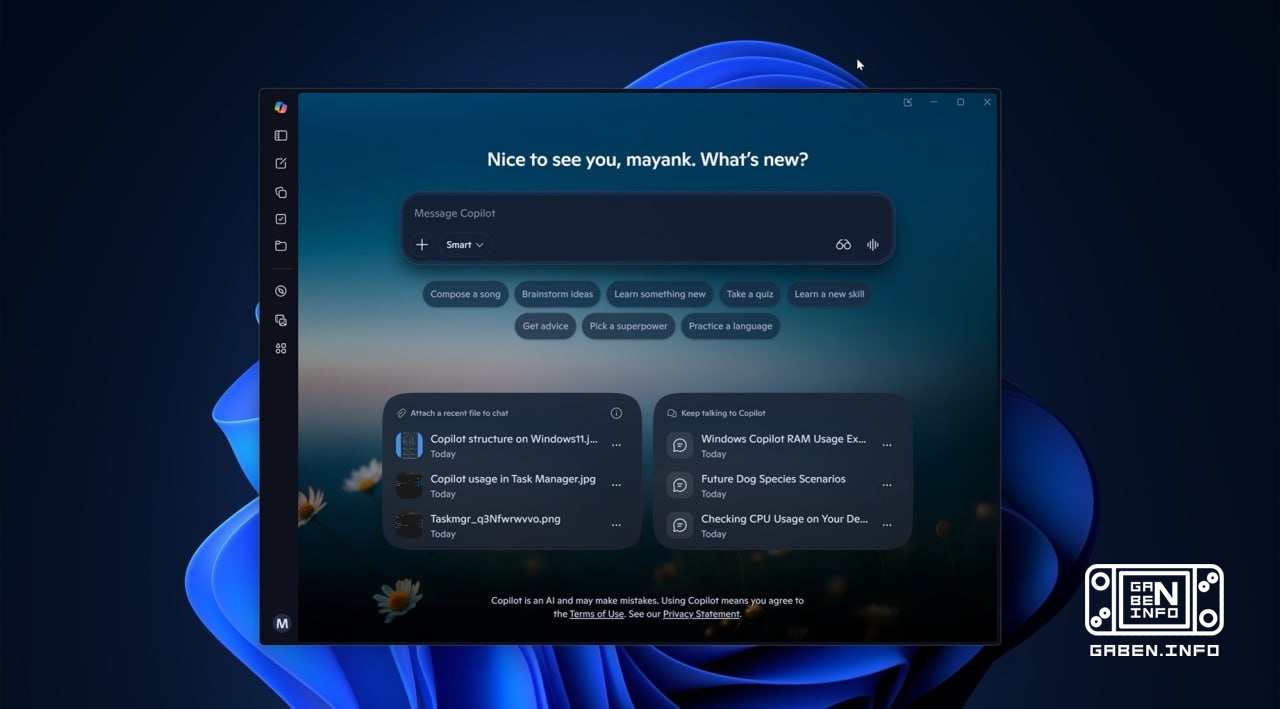Click the Learn something new suggestion
The width and height of the screenshot is (1280, 709).
(660, 294)
